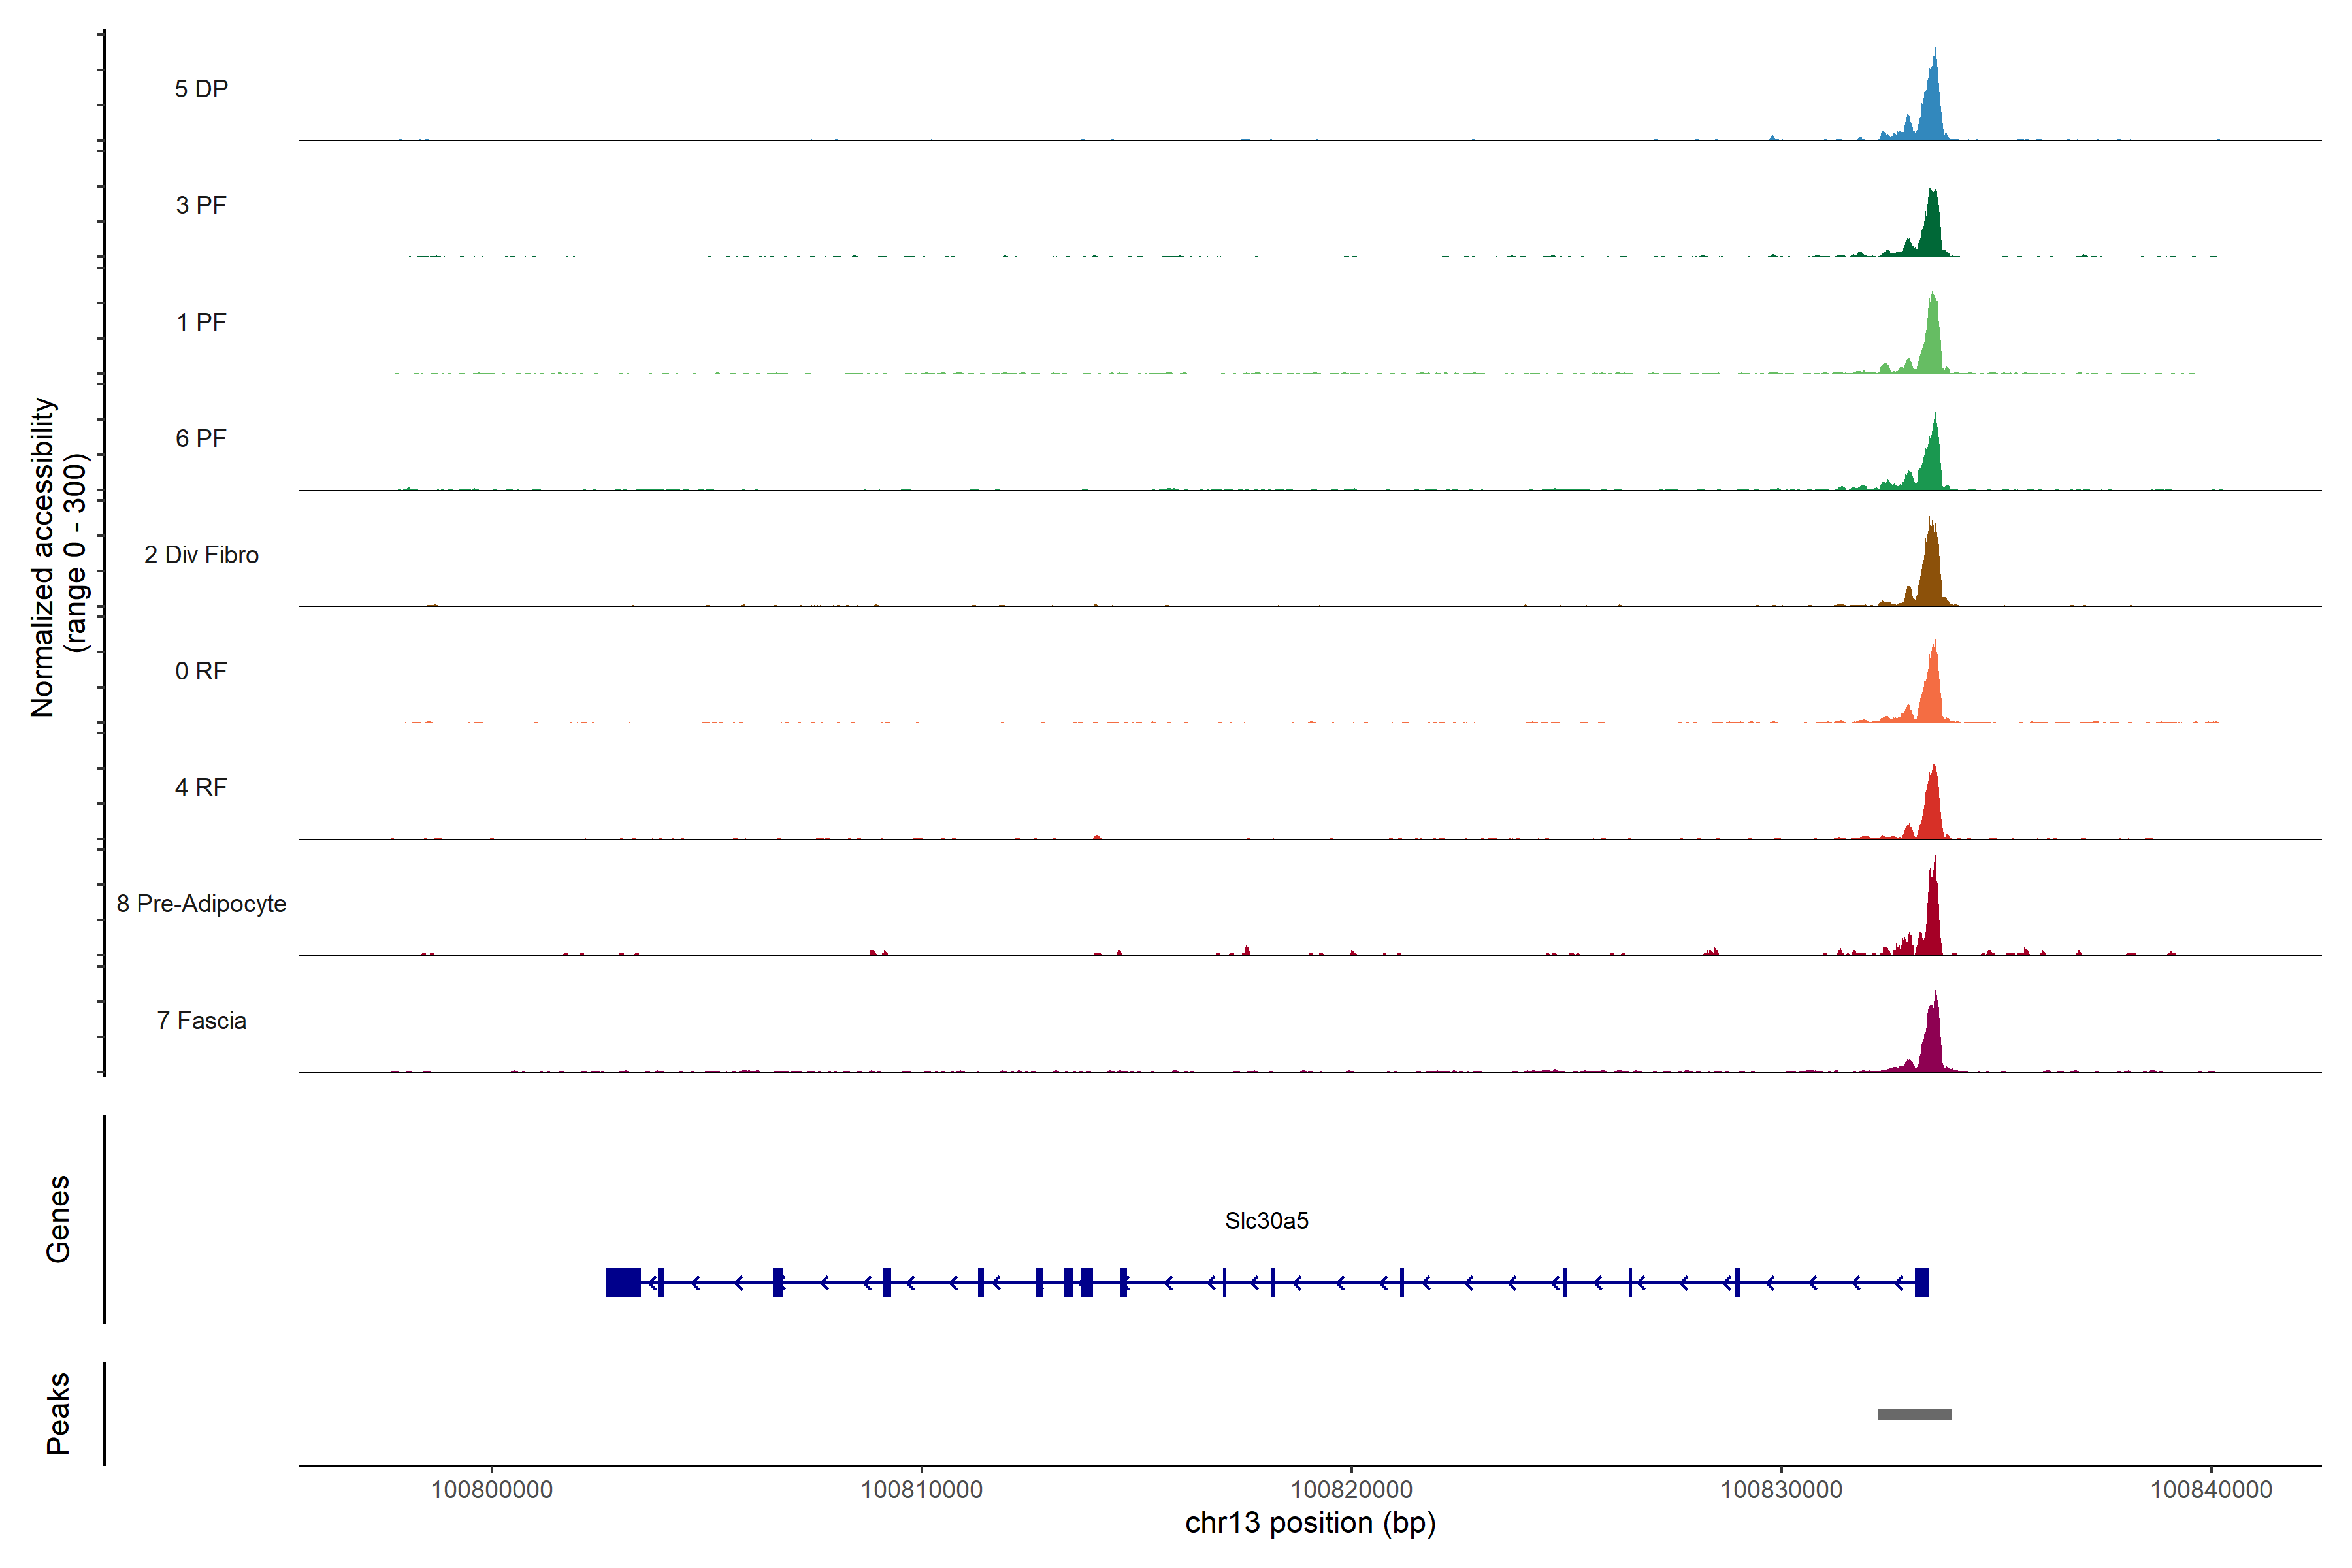The width and height of the screenshot is (2352, 1568).
Task: Click the 100820000 axis tick label
Action: [1351, 1489]
